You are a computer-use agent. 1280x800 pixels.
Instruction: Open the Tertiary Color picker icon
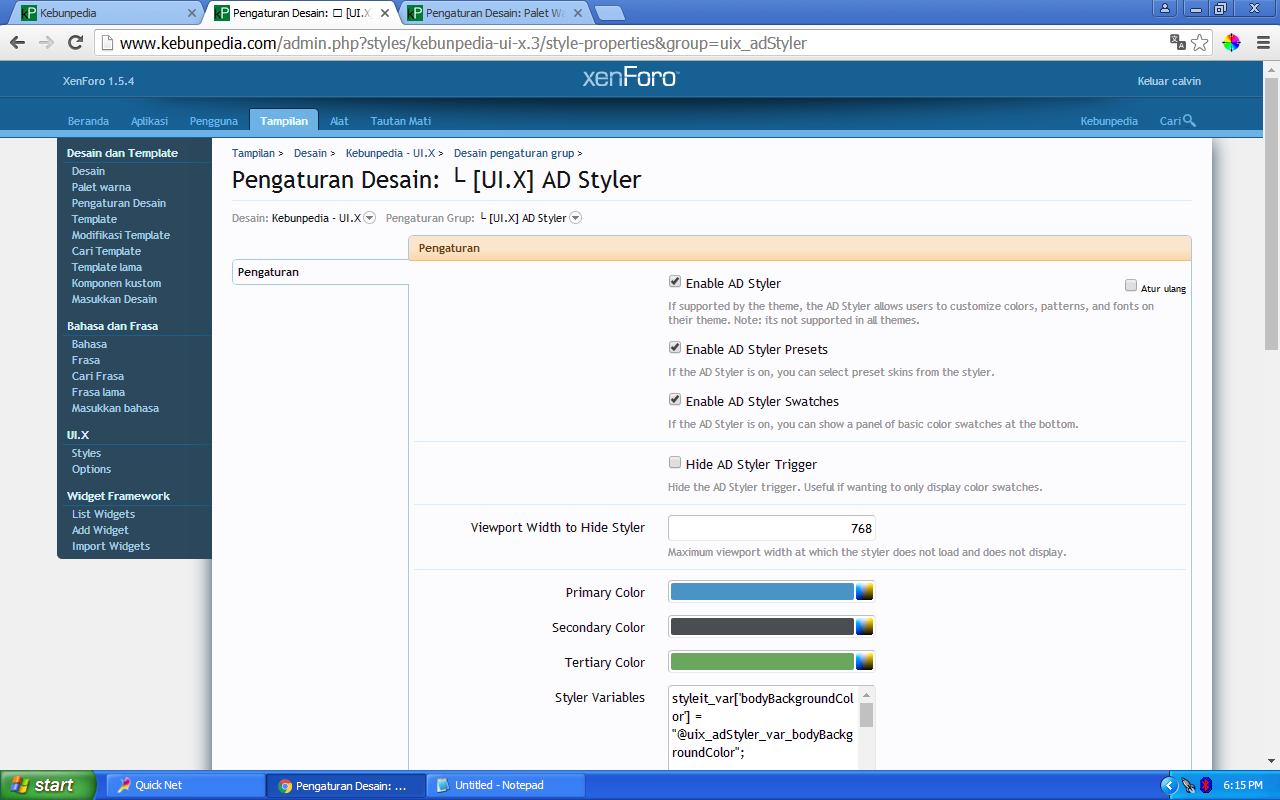point(865,662)
